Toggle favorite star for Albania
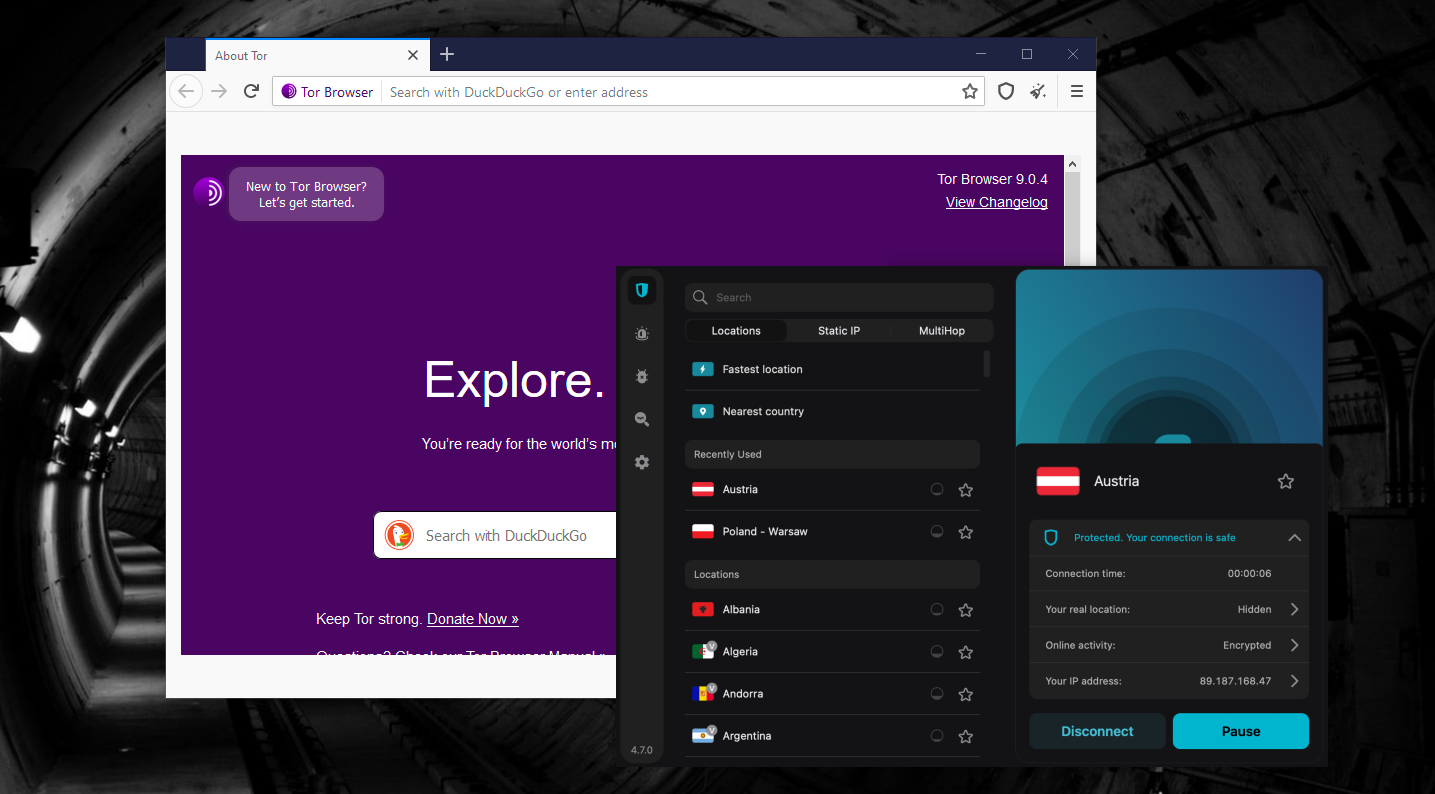This screenshot has height=794, width=1435. click(966, 610)
